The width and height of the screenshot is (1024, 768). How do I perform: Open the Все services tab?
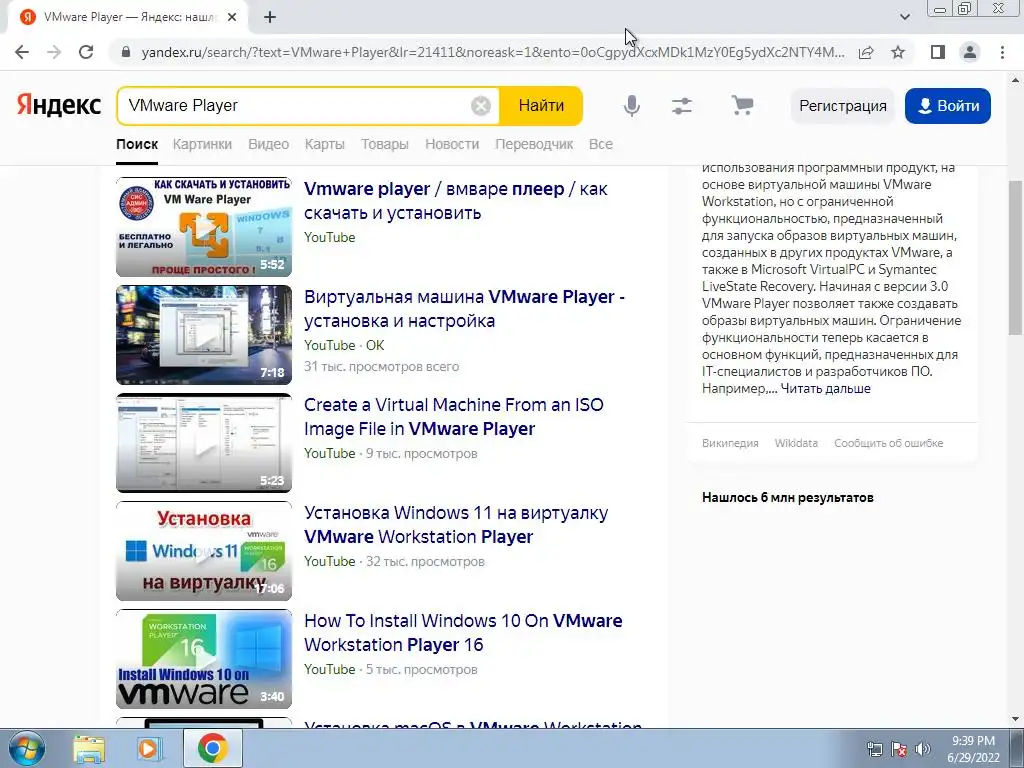coord(601,144)
